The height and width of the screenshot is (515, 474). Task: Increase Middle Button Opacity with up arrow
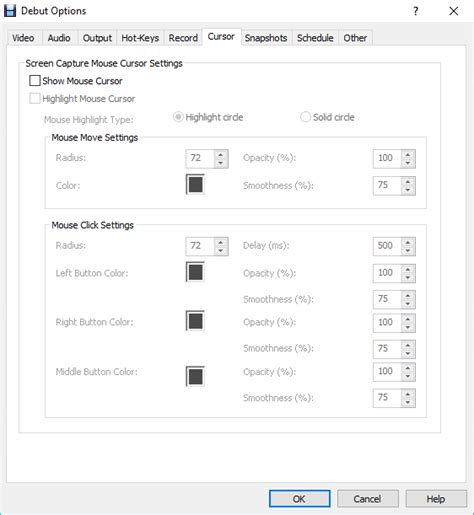point(408,367)
